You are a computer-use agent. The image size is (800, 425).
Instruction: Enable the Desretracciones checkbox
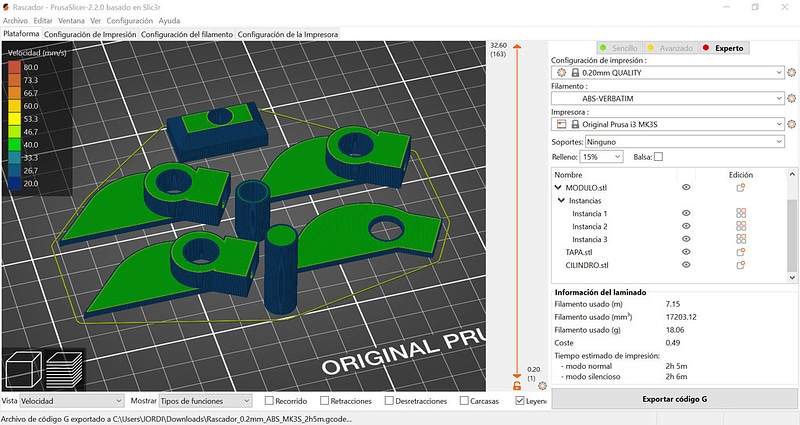(x=389, y=401)
